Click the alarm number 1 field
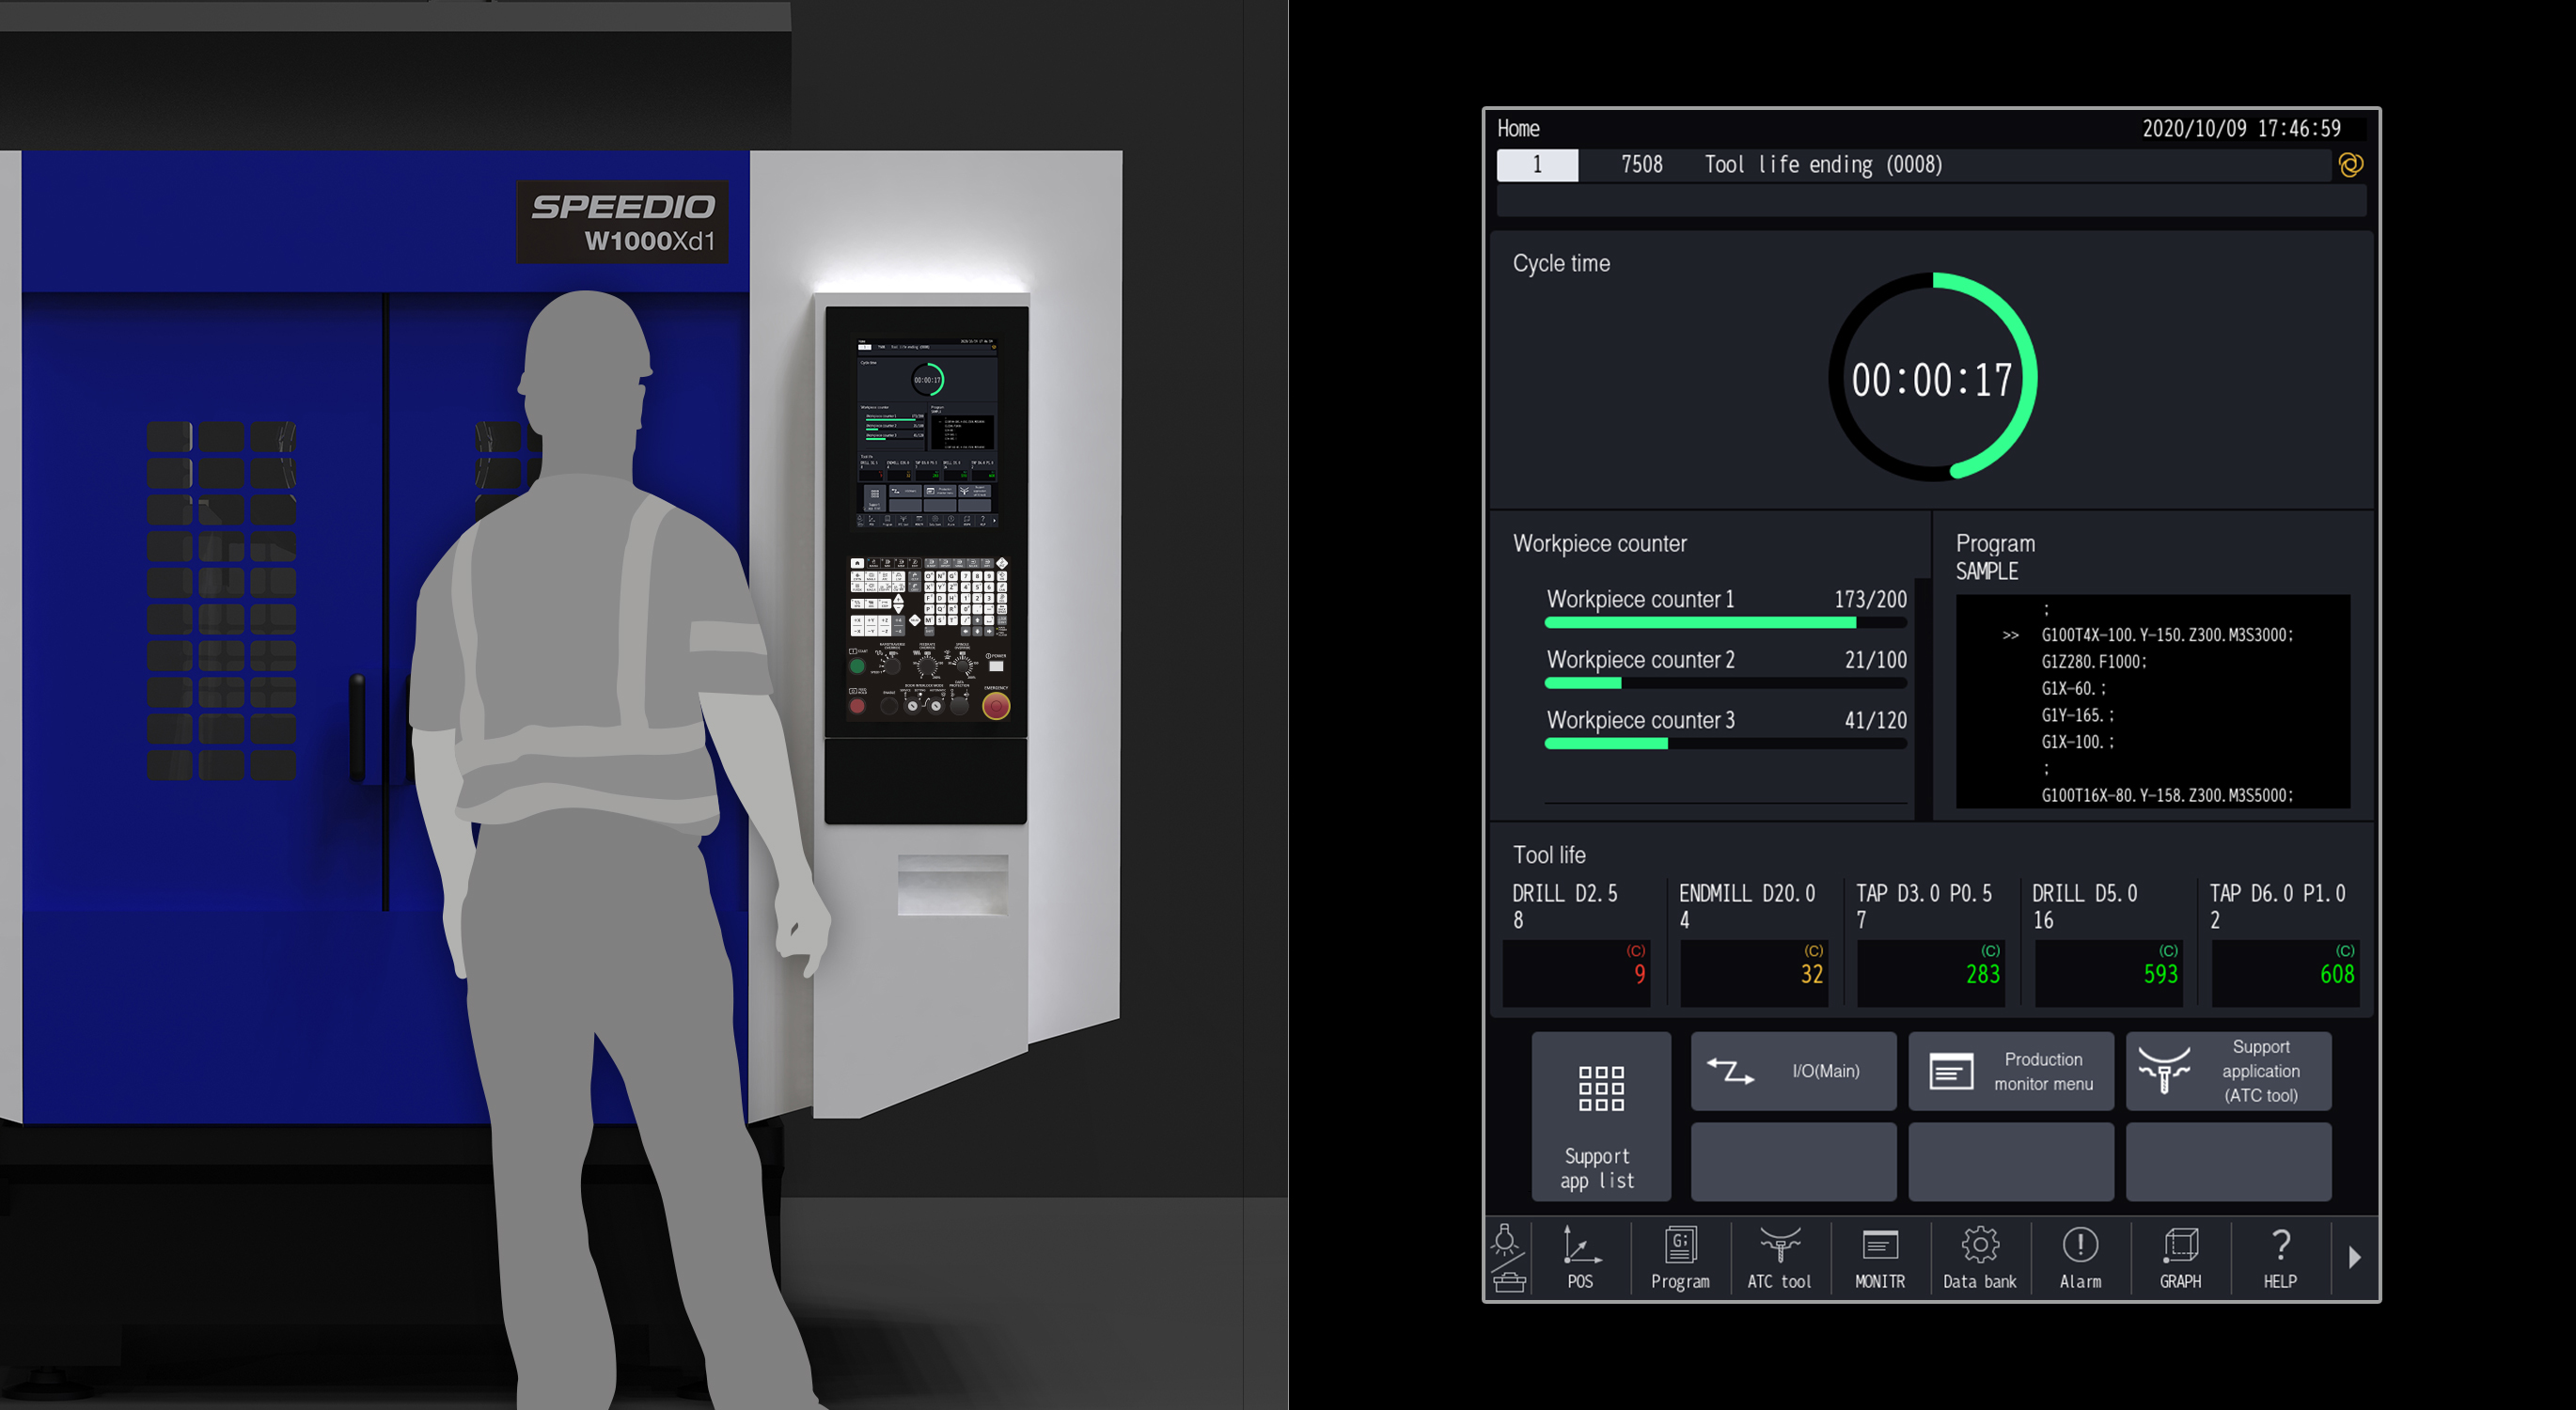The height and width of the screenshot is (1410, 2576). click(1537, 165)
